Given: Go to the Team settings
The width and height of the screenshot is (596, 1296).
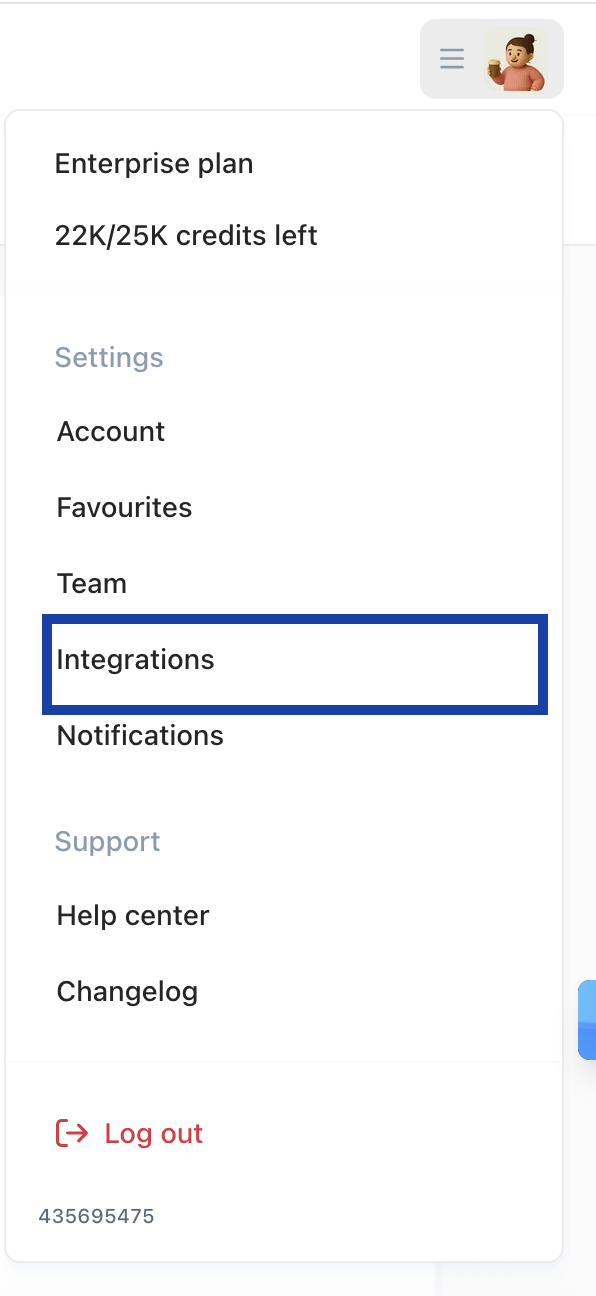Looking at the screenshot, I should [x=92, y=584].
